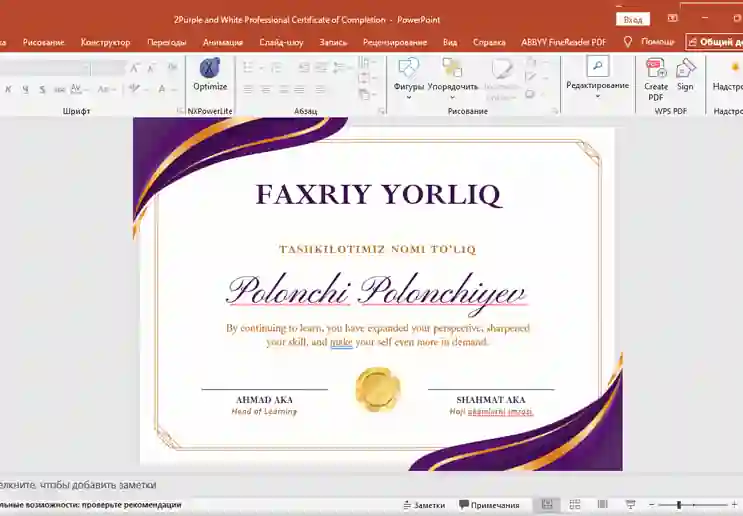
Task: Open the Рисование tab
Action: (x=43, y=42)
